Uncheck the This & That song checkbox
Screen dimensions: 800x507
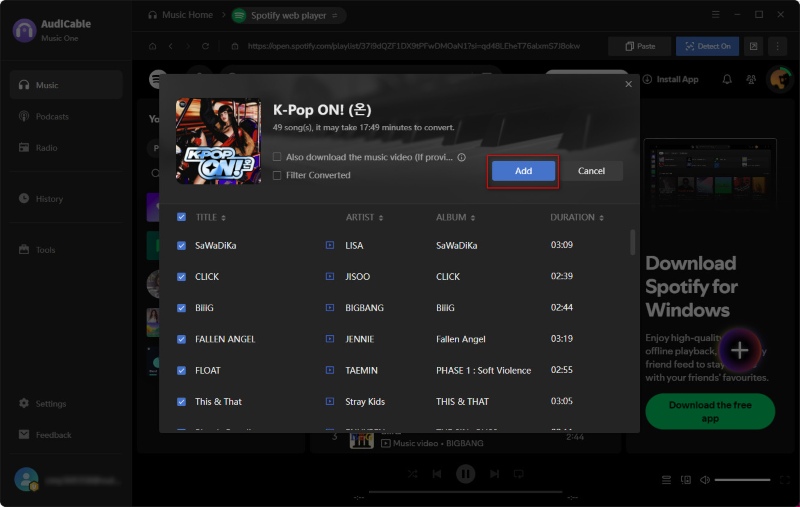tap(181, 401)
